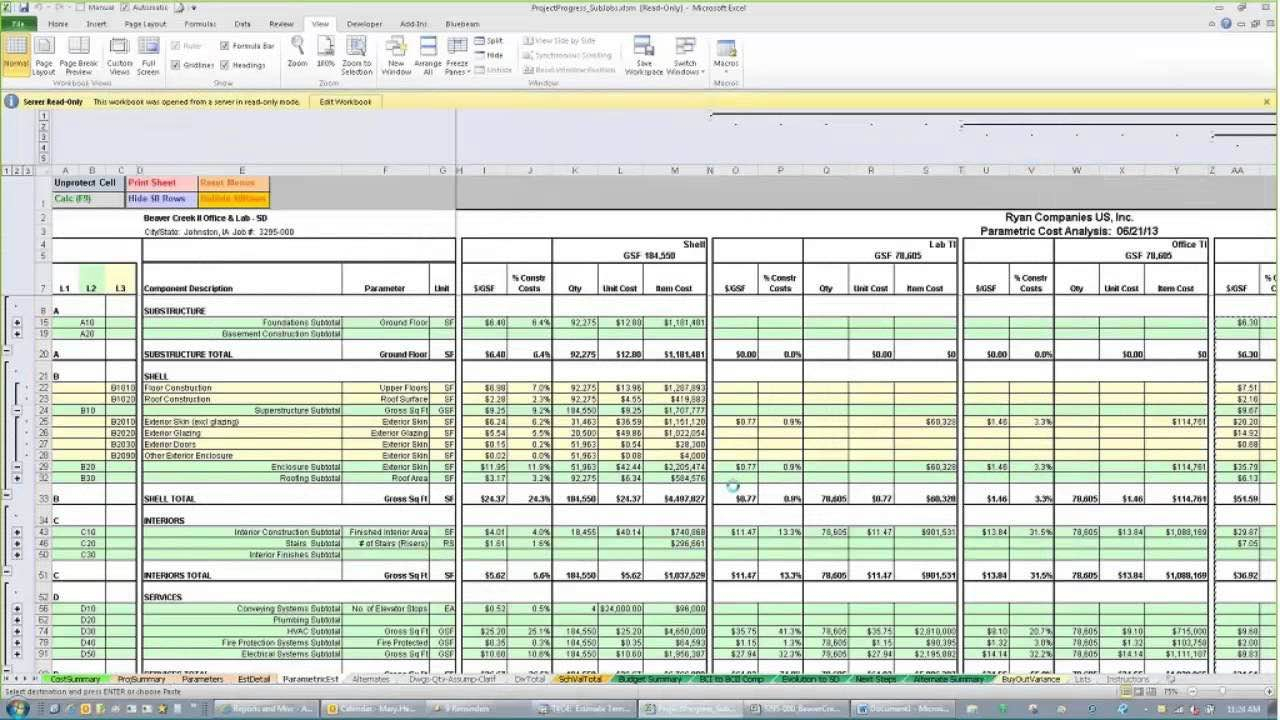Open the Freeze Panes dropdown
This screenshot has width=1280, height=720.
click(x=456, y=55)
